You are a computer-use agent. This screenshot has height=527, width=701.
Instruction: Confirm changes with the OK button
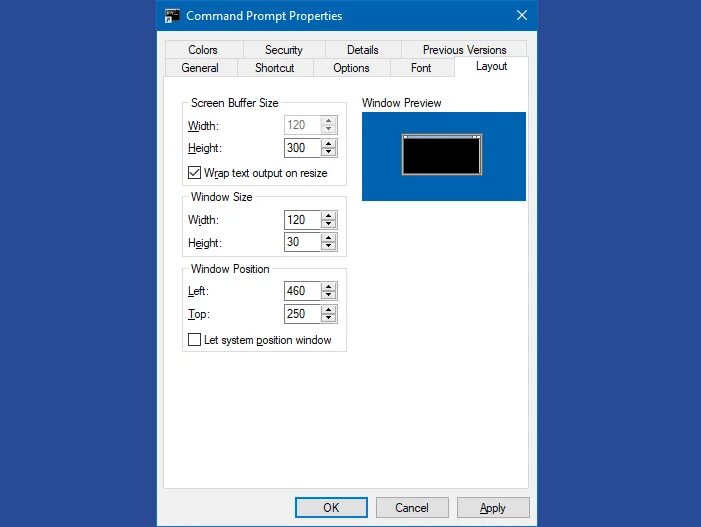tap(331, 508)
